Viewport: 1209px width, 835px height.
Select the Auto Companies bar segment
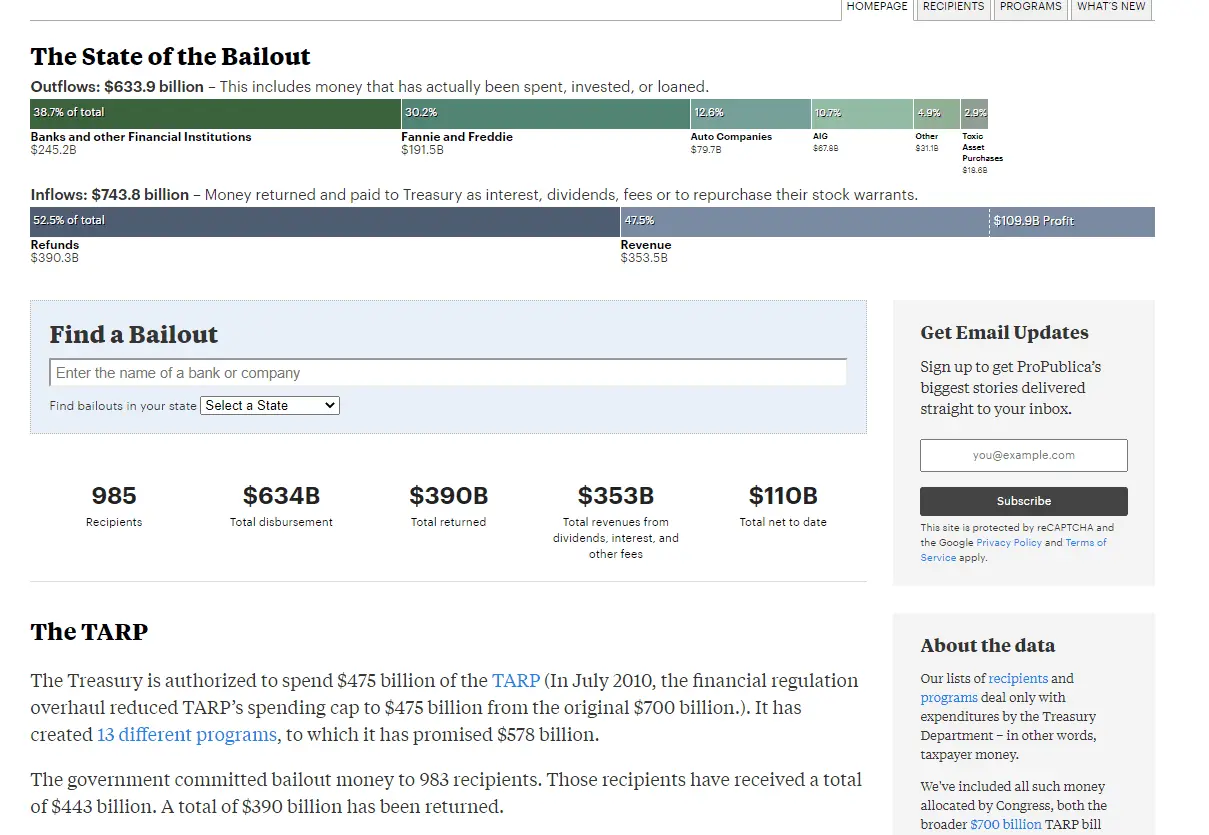750,113
